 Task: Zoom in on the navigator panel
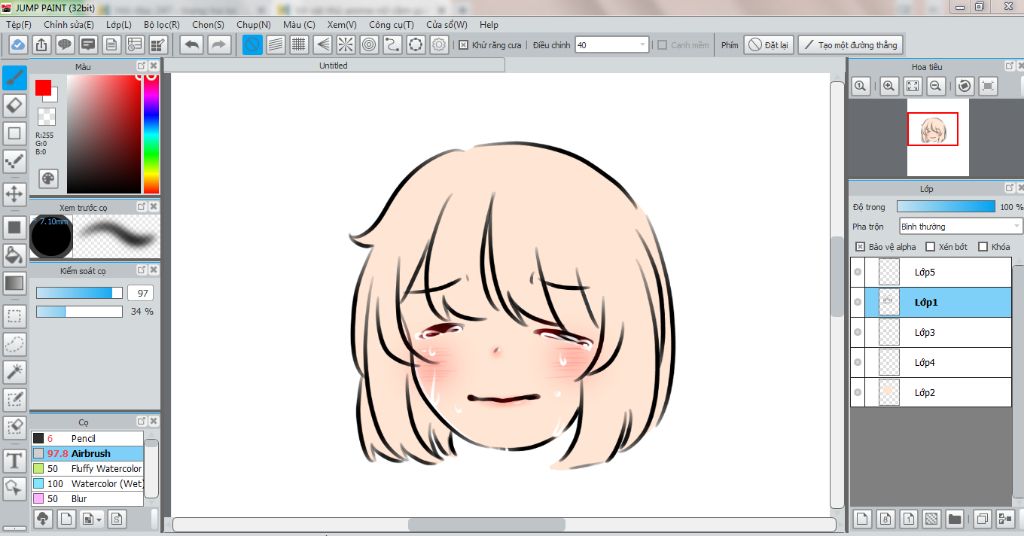tap(889, 86)
